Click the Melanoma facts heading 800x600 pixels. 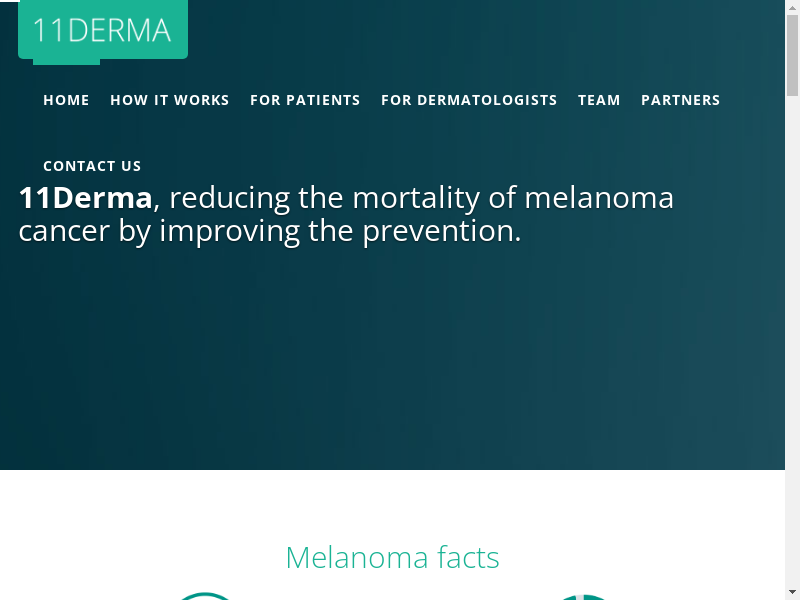(x=392, y=557)
